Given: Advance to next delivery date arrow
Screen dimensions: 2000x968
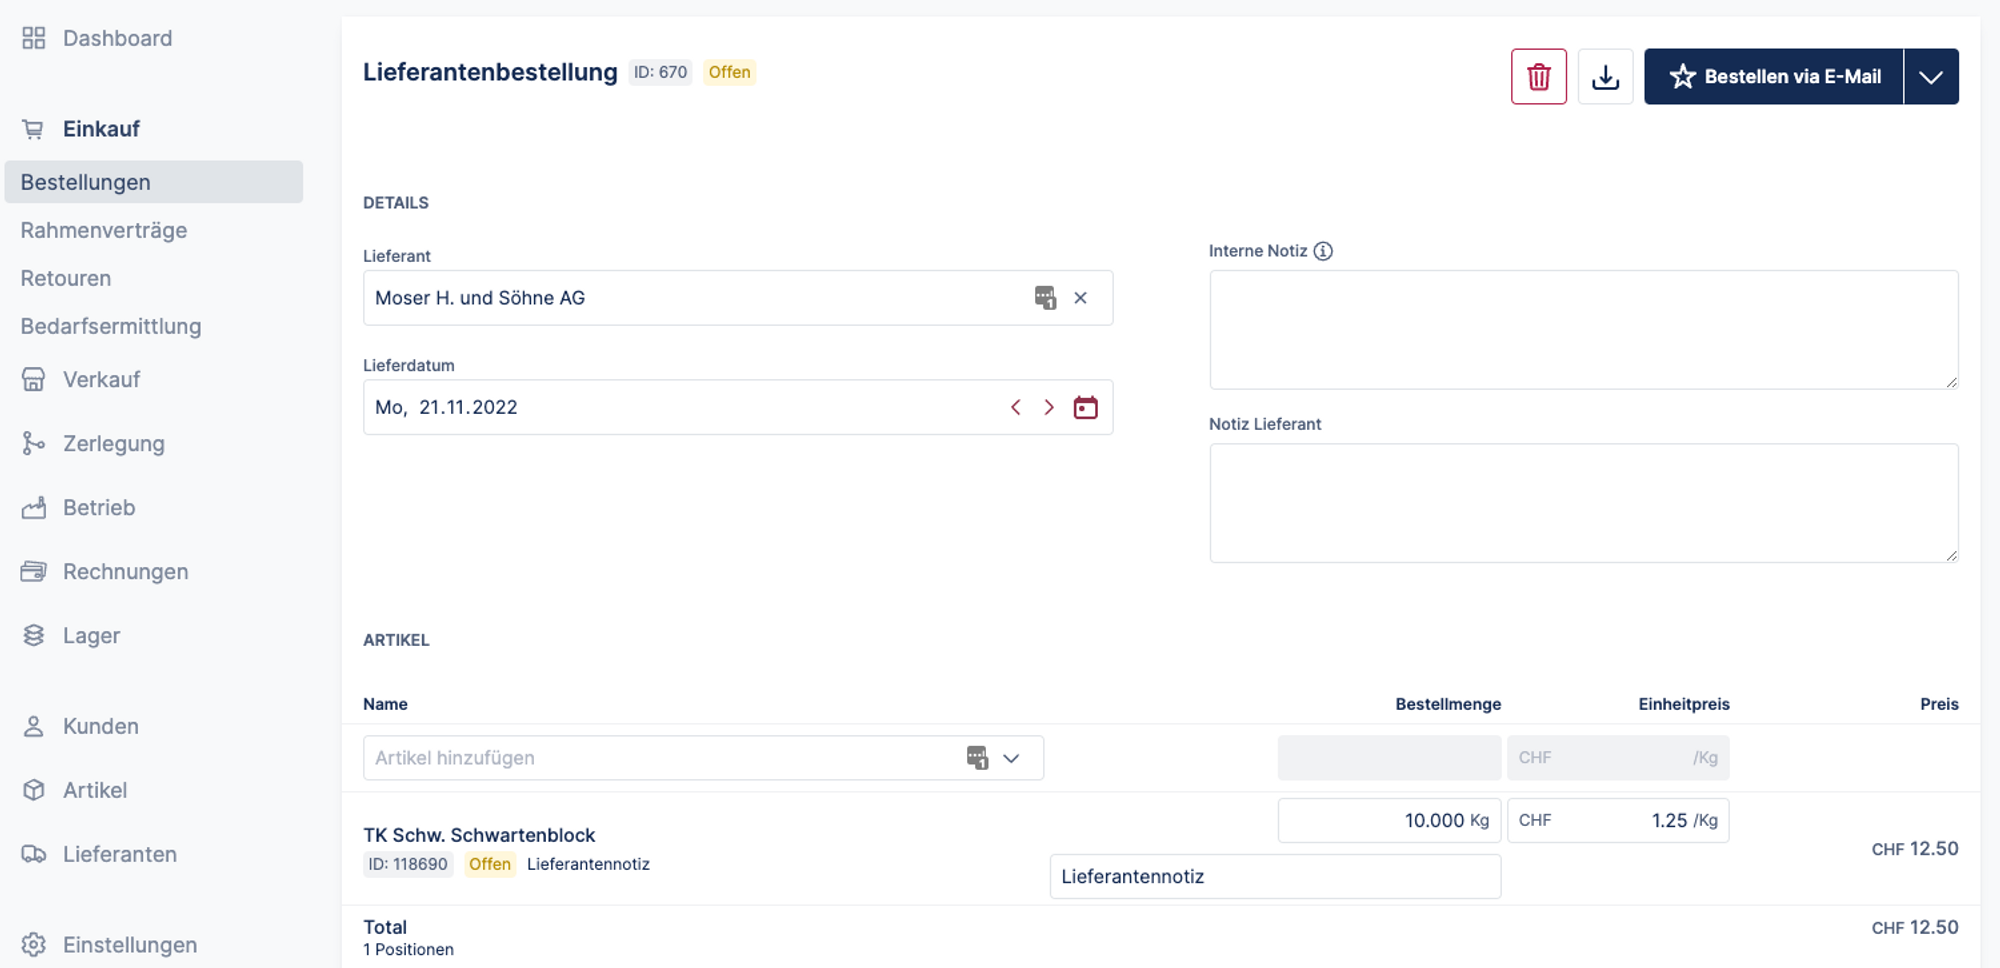Looking at the screenshot, I should coord(1049,408).
